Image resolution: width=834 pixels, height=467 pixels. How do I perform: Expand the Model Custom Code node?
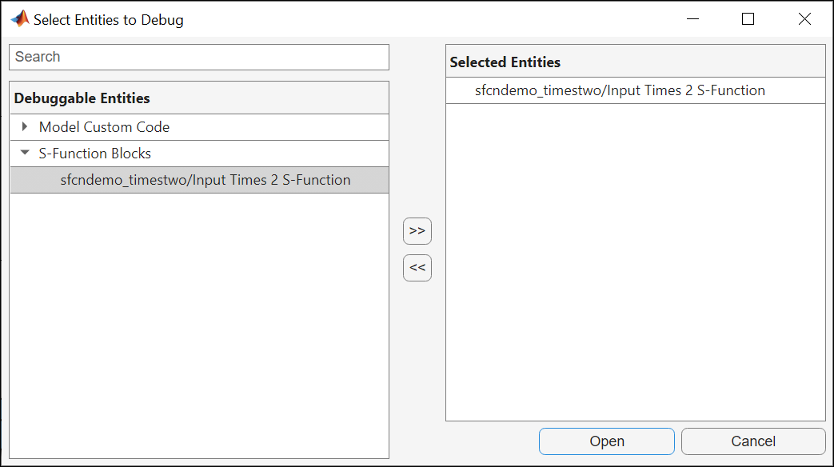(25, 127)
